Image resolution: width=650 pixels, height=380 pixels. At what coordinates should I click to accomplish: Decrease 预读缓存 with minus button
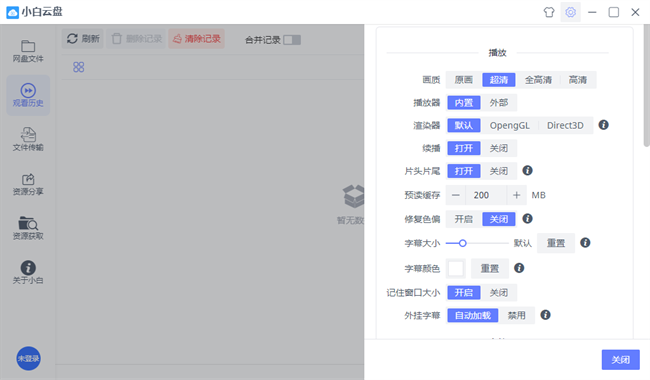point(456,195)
